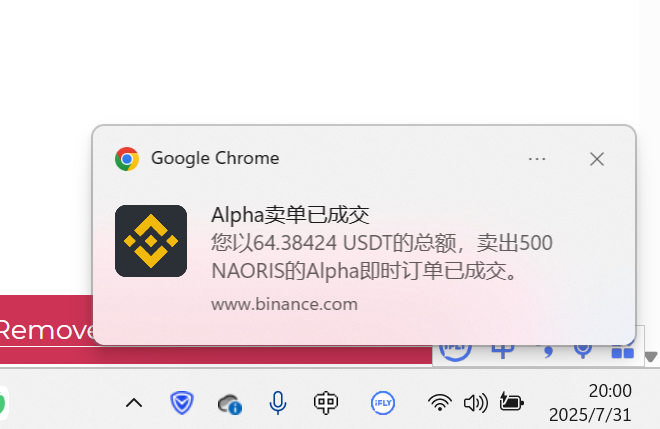The image size is (660, 429).
Task: Toggle 中 on floating iFLY input bar
Action: [x=503, y=351]
